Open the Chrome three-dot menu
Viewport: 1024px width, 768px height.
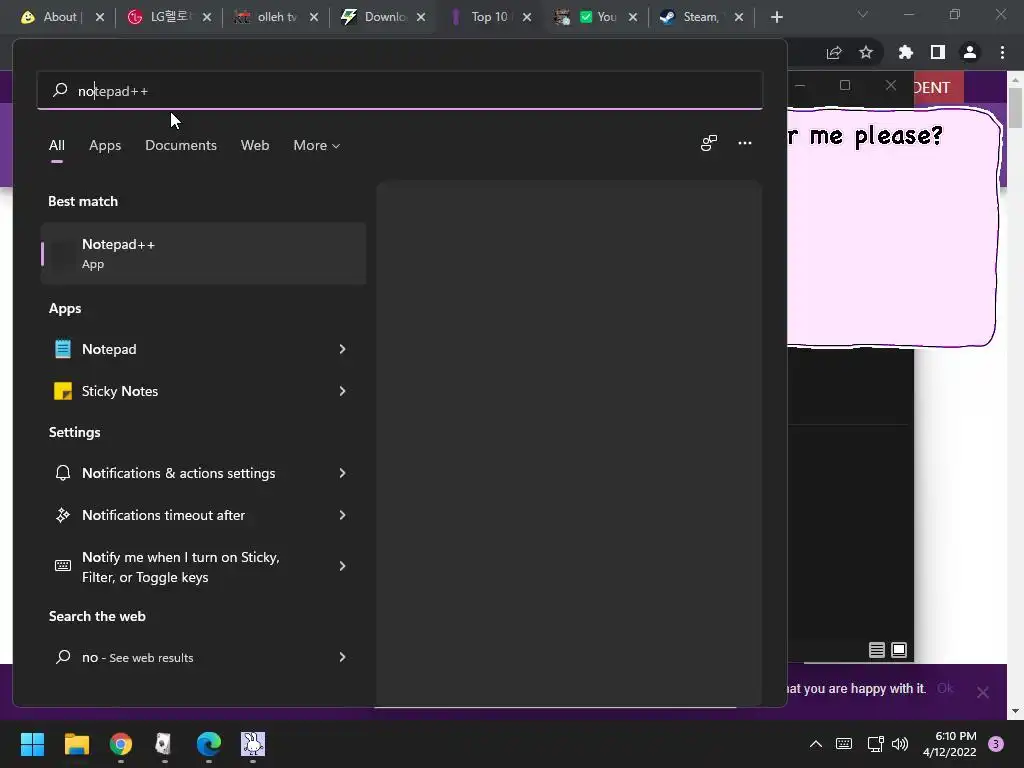point(1002,52)
